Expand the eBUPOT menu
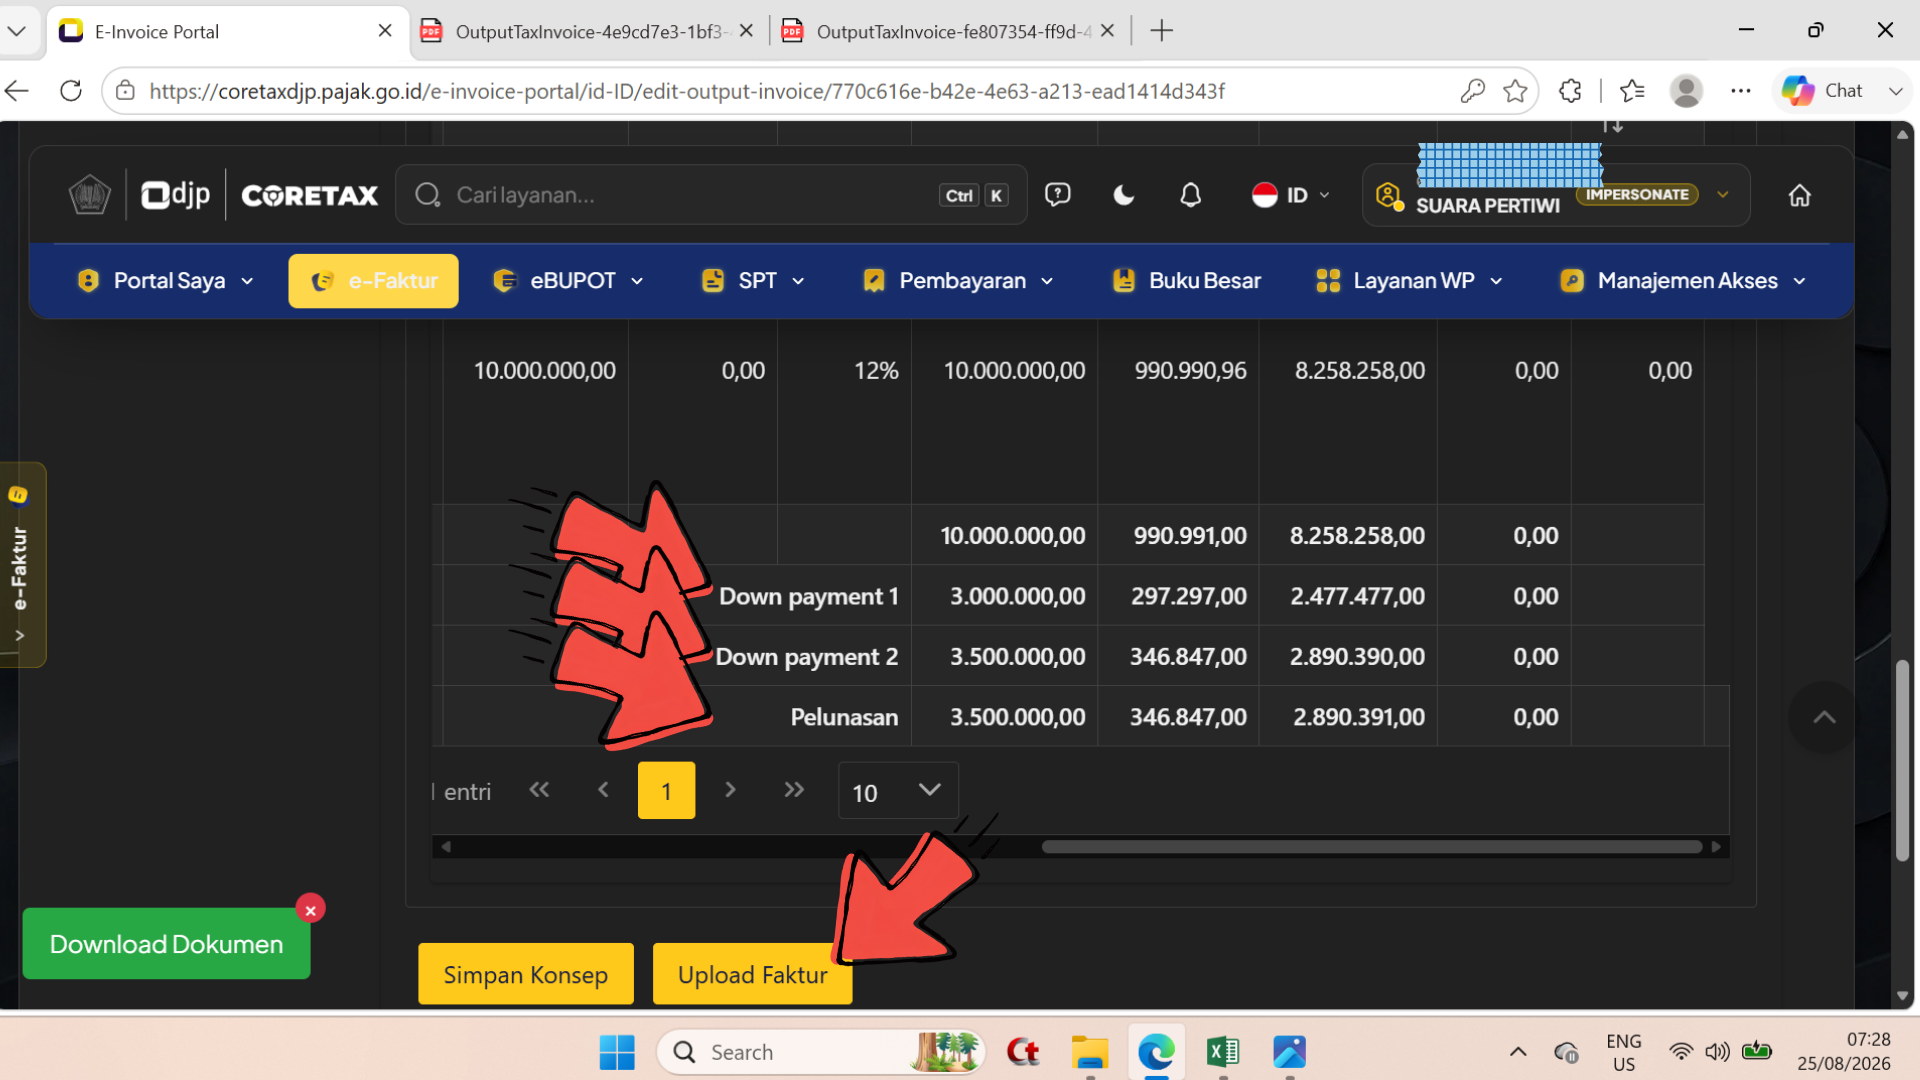This screenshot has height=1080, width=1920. tap(568, 281)
